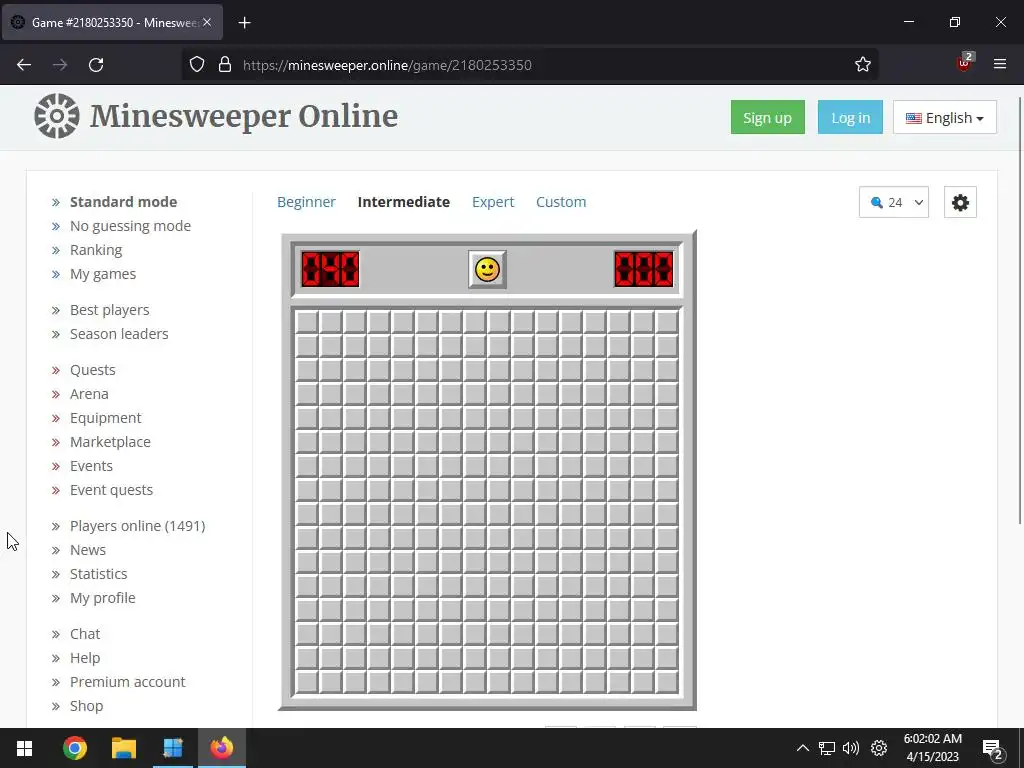1024x768 pixels.
Task: Click the browser reload icon
Action: [x=96, y=65]
